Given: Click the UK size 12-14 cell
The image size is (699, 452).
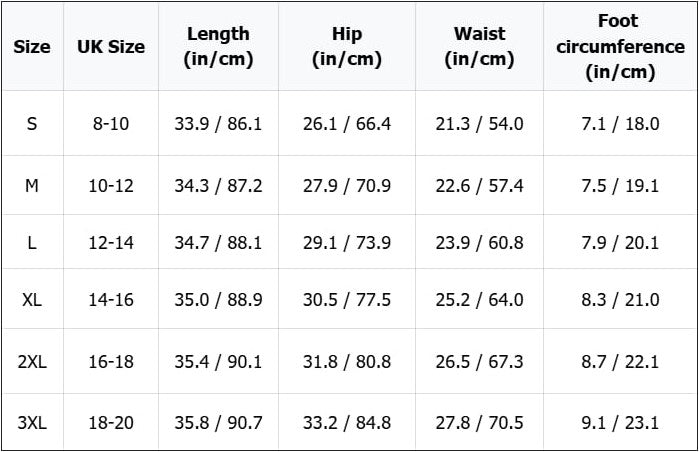Looking at the screenshot, I should pyautogui.click(x=111, y=243).
